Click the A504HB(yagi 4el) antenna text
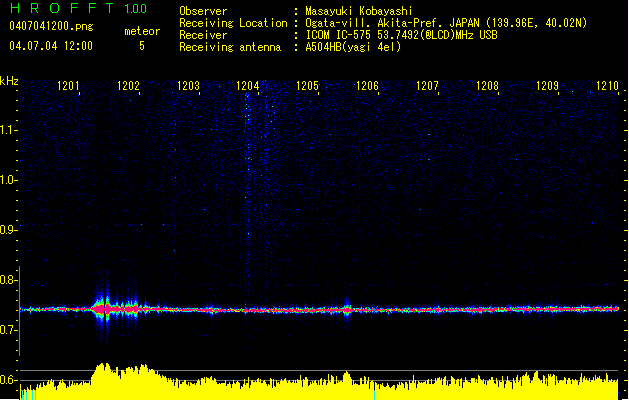This screenshot has width=629, height=400. click(x=353, y=47)
